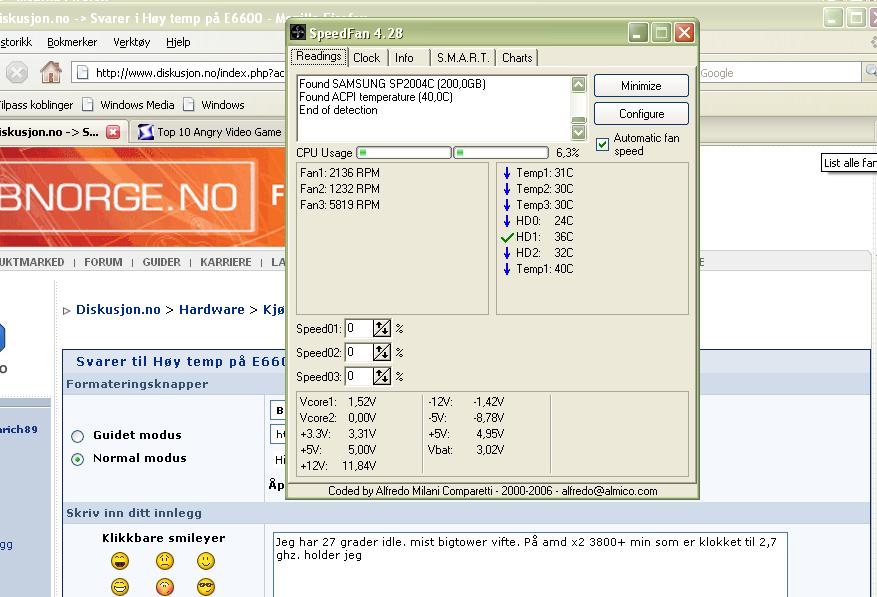Image resolution: width=877 pixels, height=597 pixels.
Task: Click log scrollbar up arrow
Action: coord(578,84)
